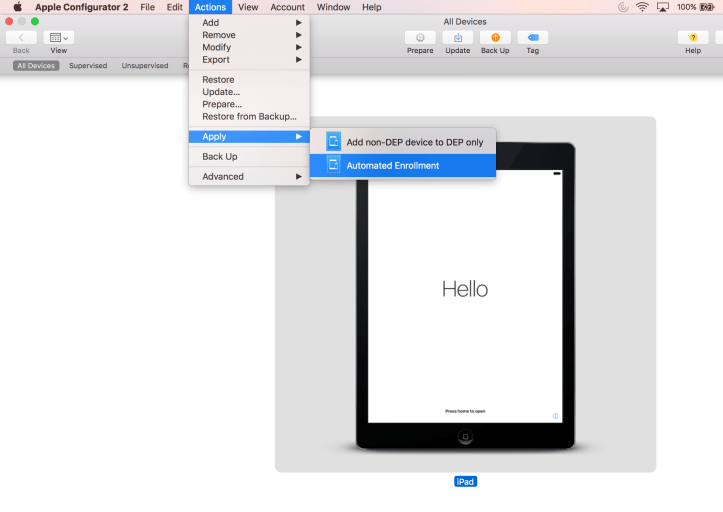
Task: Open the View menu in the menu bar
Action: pyautogui.click(x=248, y=7)
